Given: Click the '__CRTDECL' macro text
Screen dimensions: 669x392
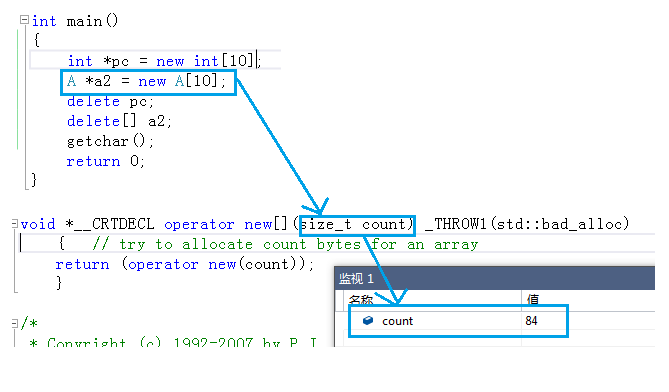Looking at the screenshot, I should pyautogui.click(x=114, y=224).
